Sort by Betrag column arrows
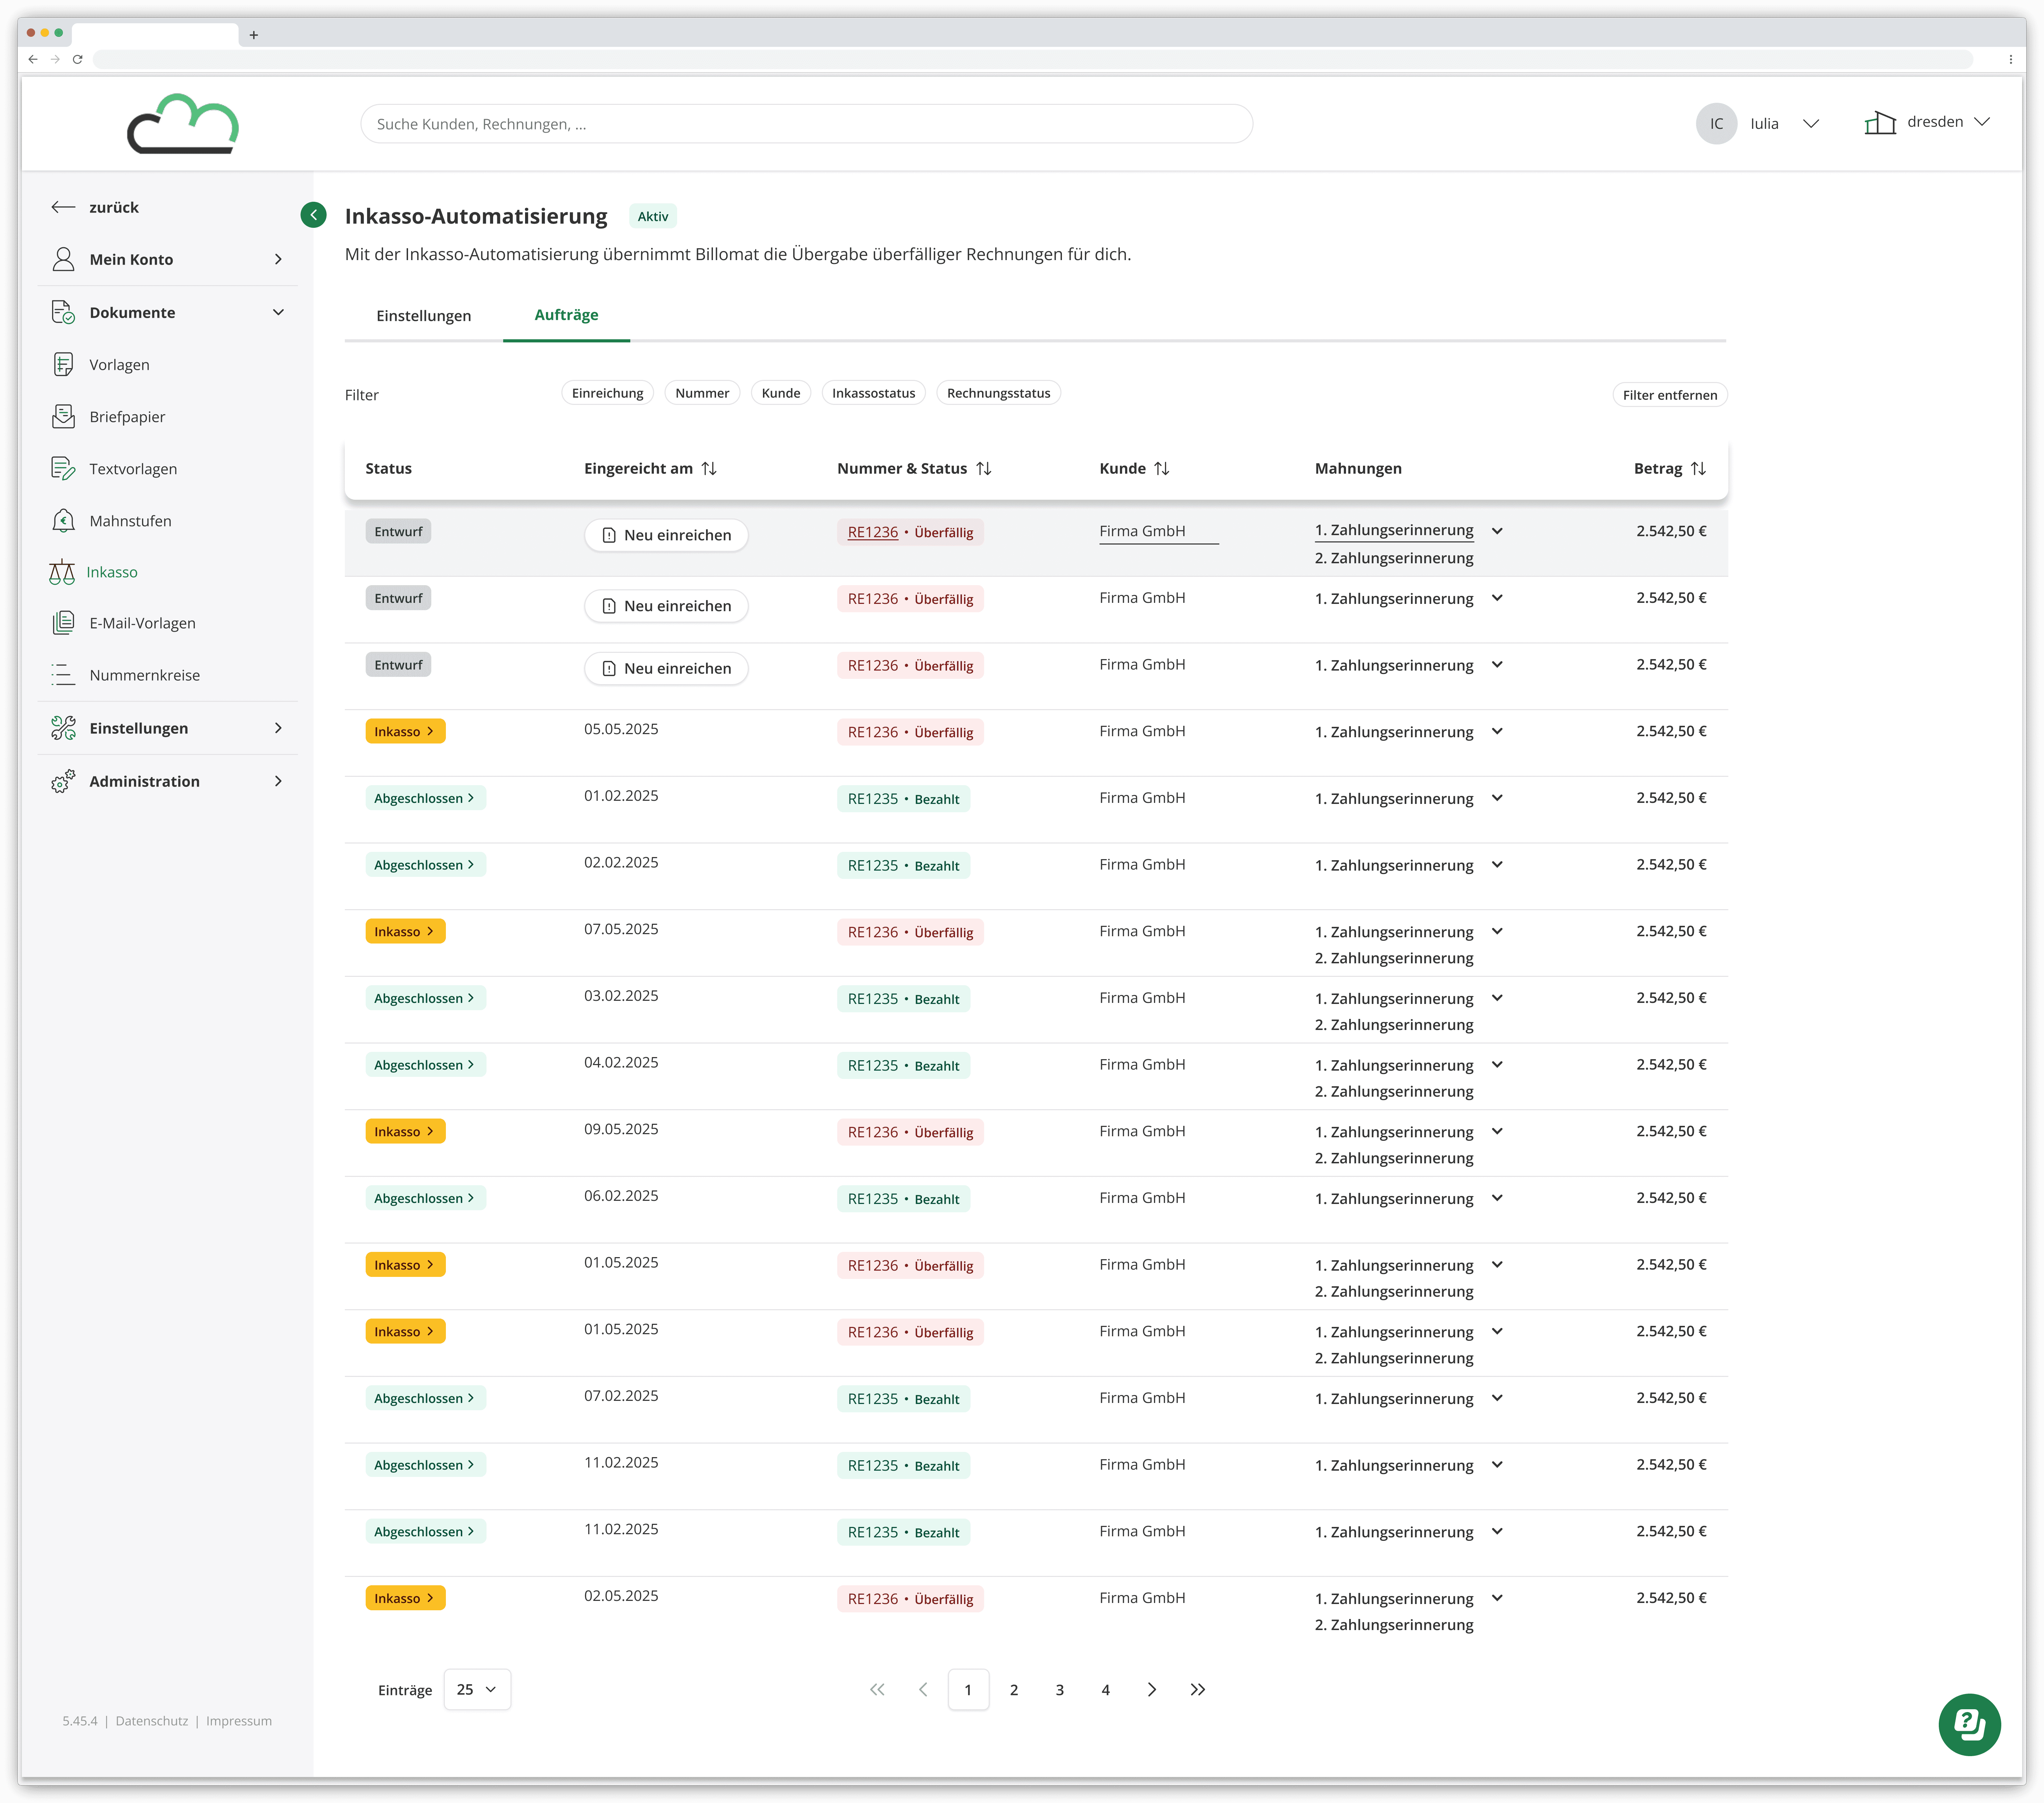Viewport: 2044px width, 1803px height. (x=1698, y=468)
